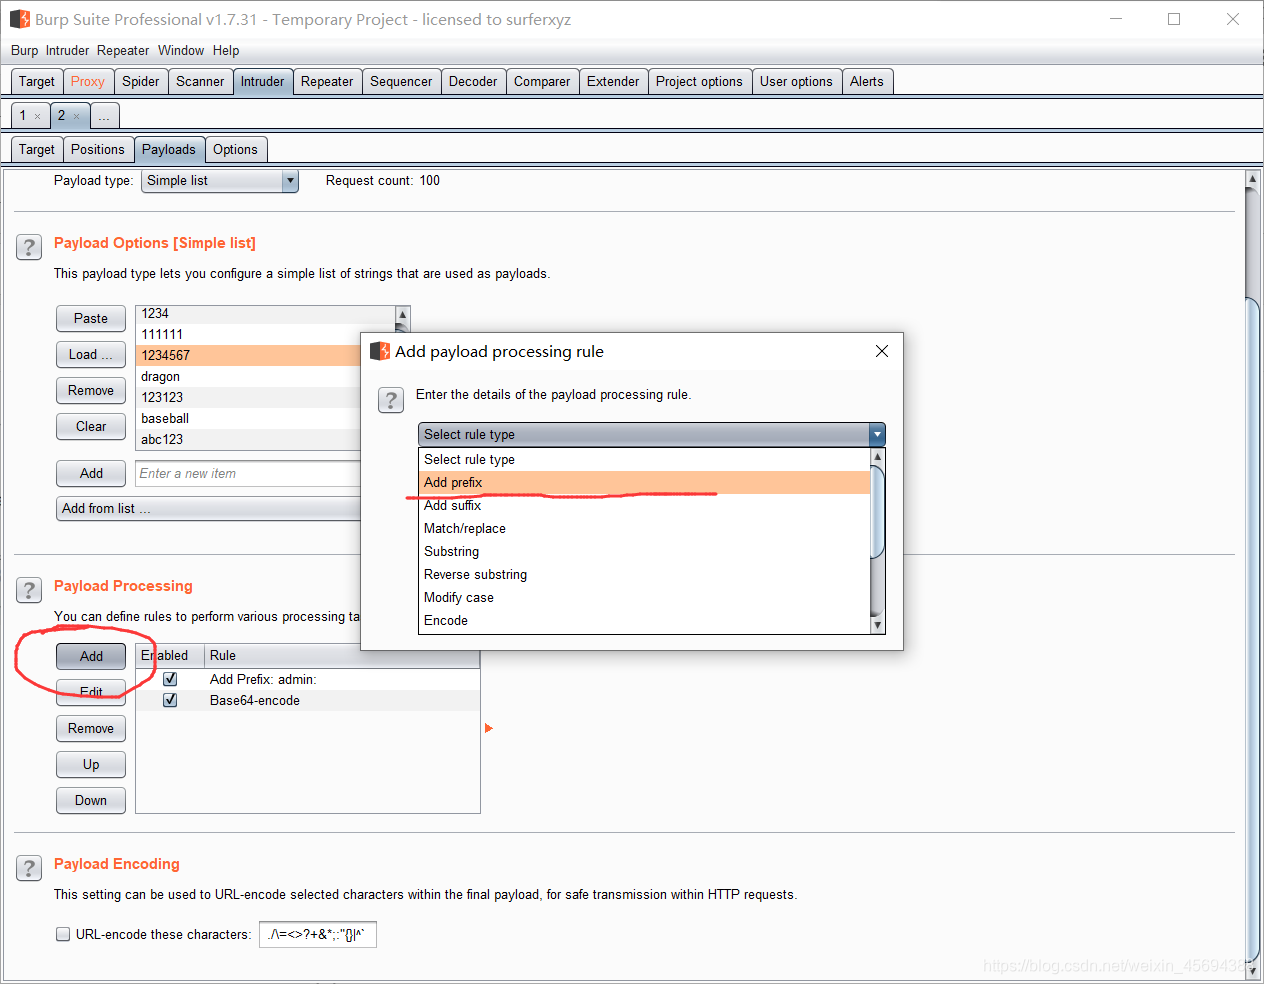Select payload item baseball
Screen dimensions: 1264x984
pos(250,418)
